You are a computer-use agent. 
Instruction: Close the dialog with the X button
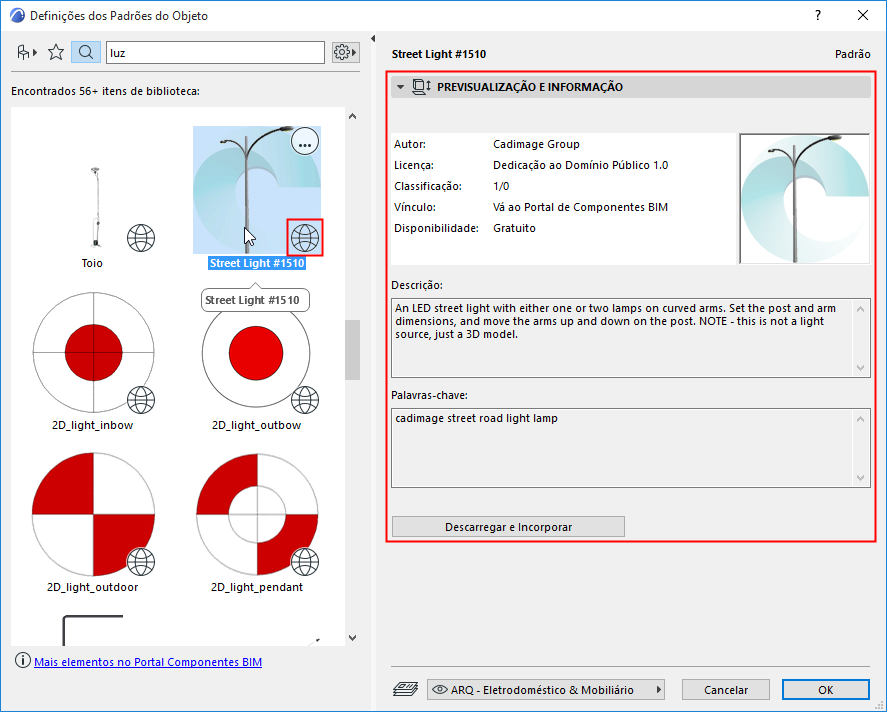pyautogui.click(x=863, y=15)
